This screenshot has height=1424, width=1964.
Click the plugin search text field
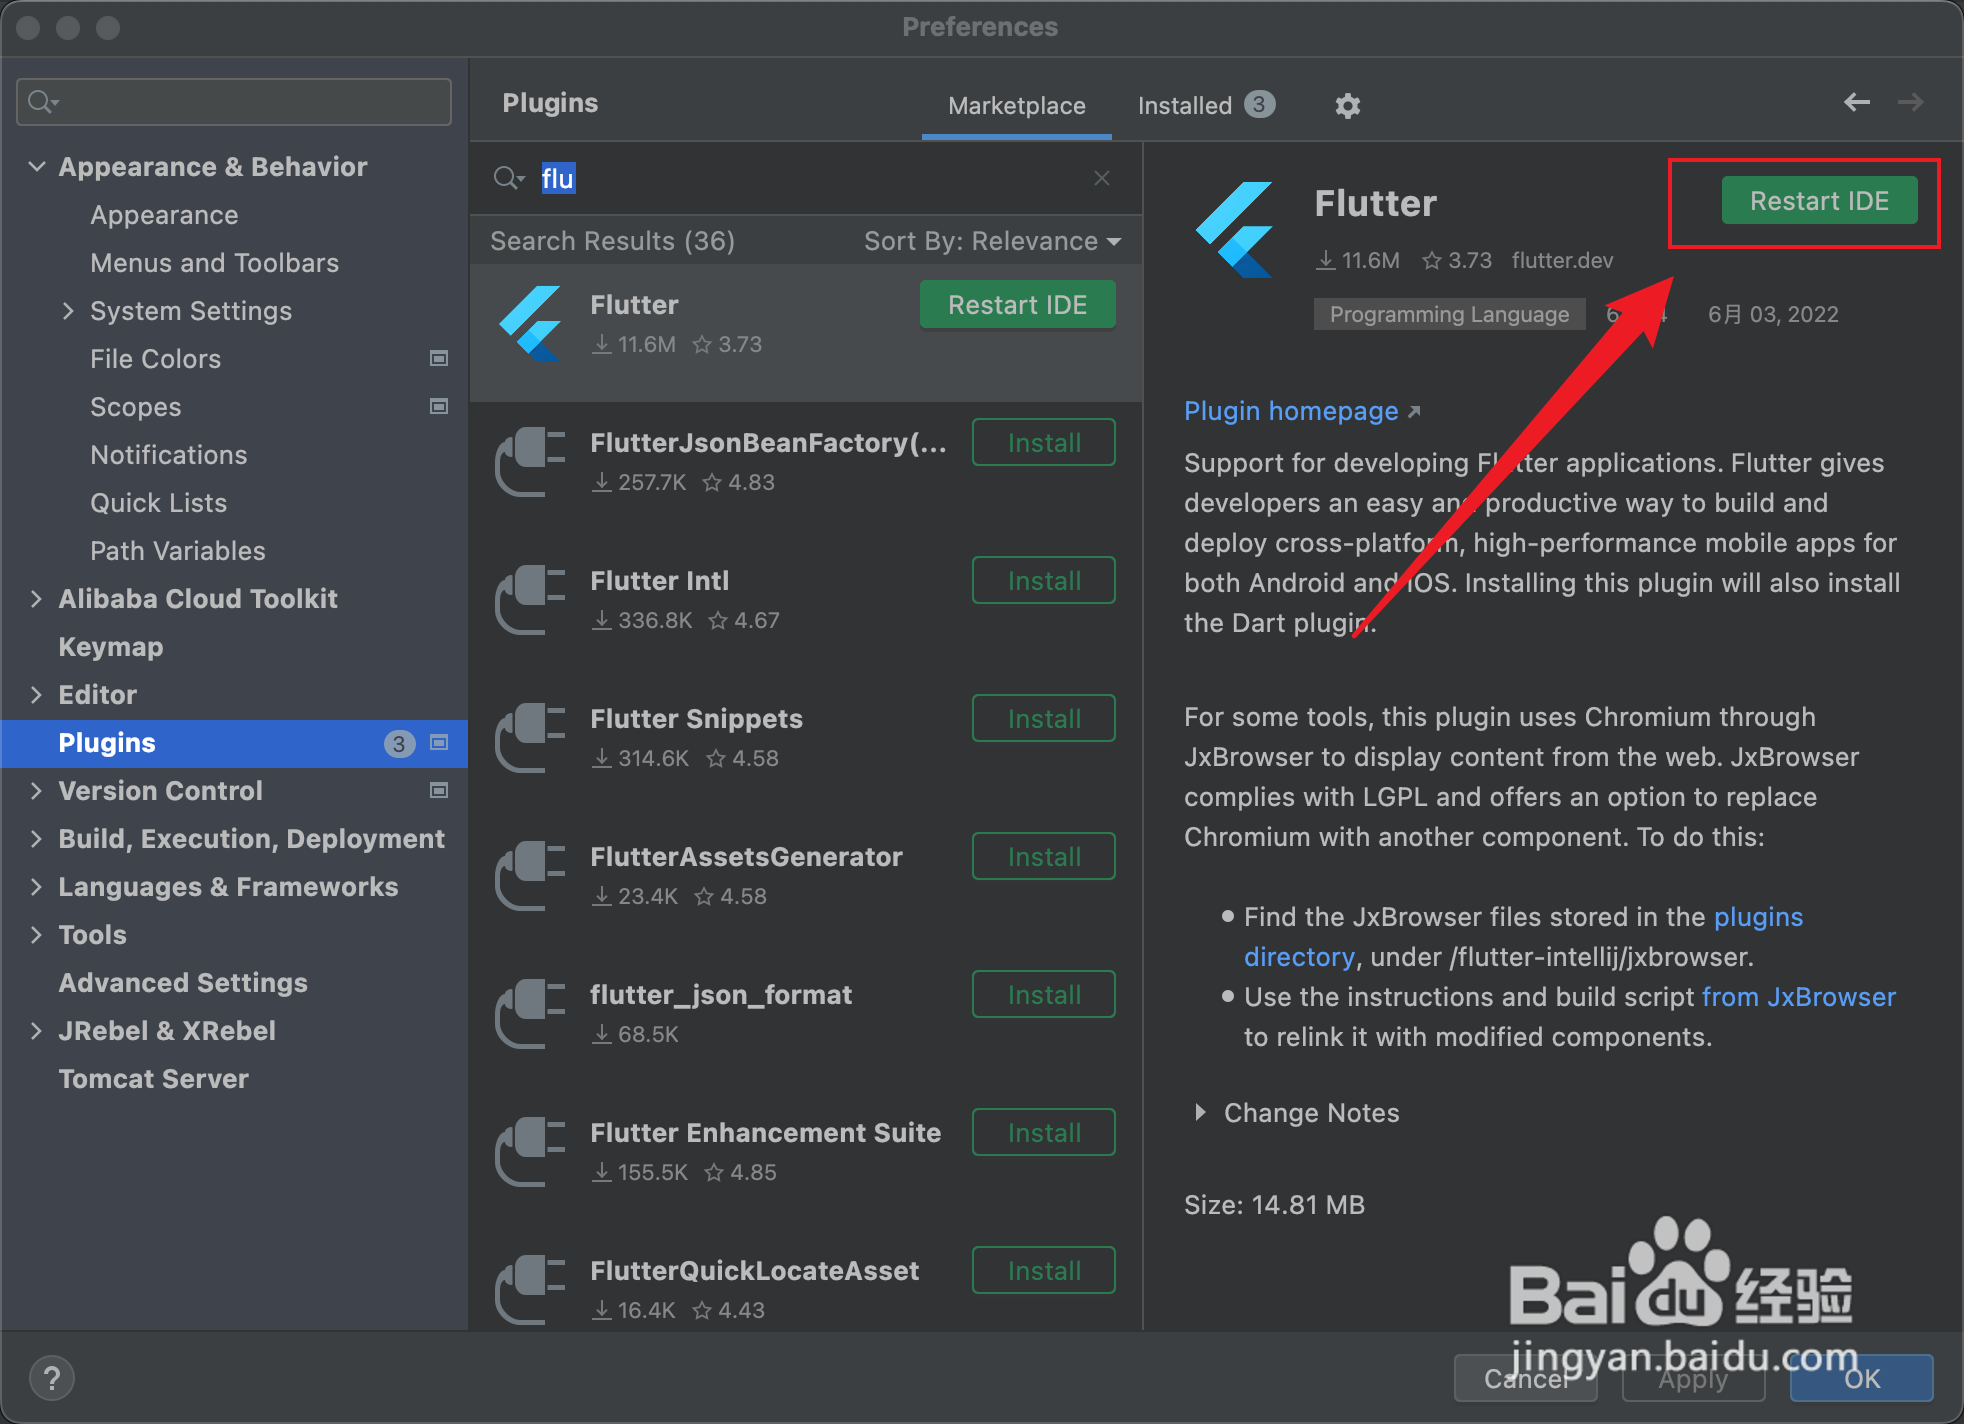800,178
